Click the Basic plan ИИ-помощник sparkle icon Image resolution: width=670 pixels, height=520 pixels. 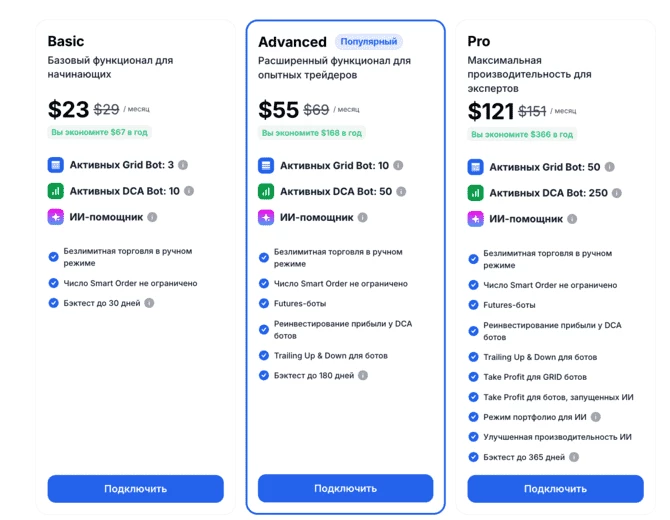click(x=56, y=217)
